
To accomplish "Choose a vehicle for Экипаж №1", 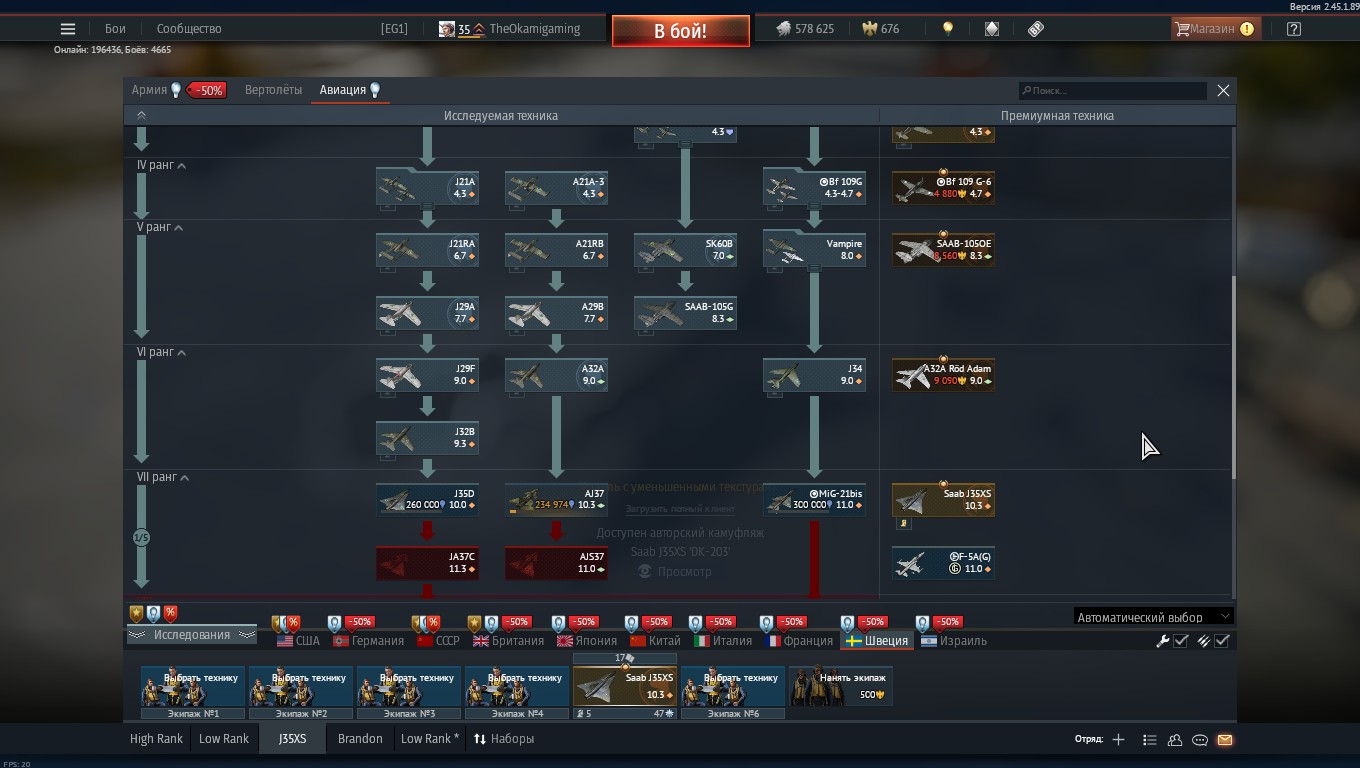I will tap(193, 686).
